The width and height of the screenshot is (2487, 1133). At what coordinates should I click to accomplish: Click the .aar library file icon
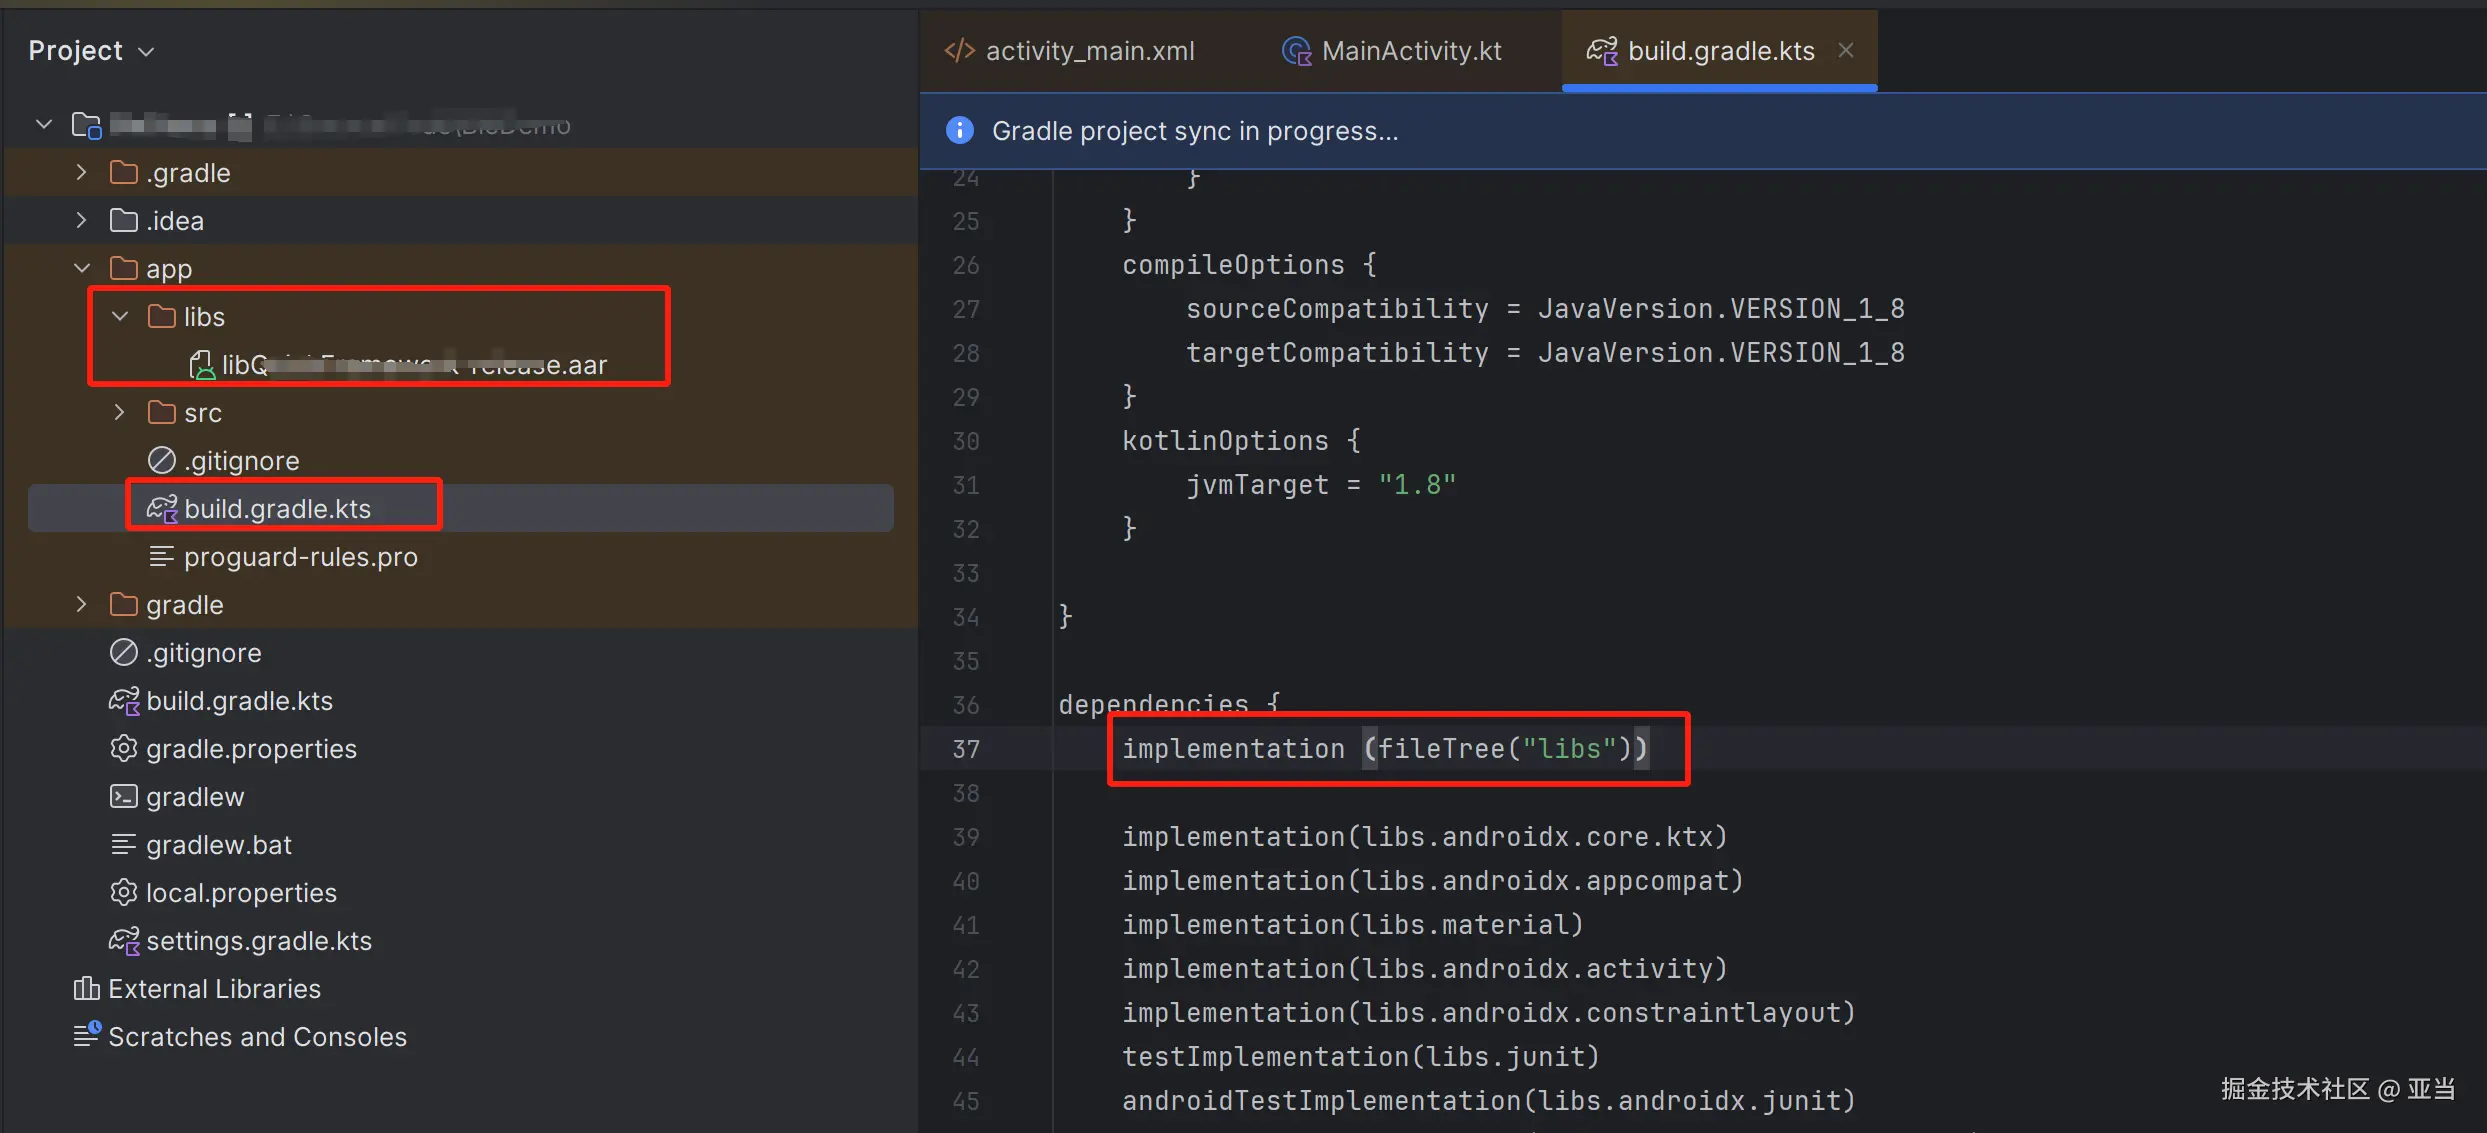(x=202, y=365)
